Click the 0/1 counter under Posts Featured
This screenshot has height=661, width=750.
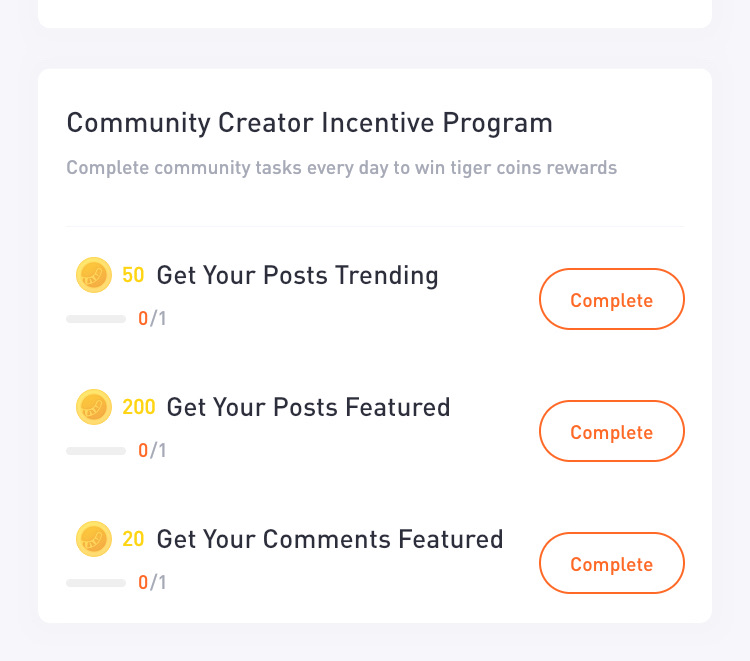pos(152,451)
